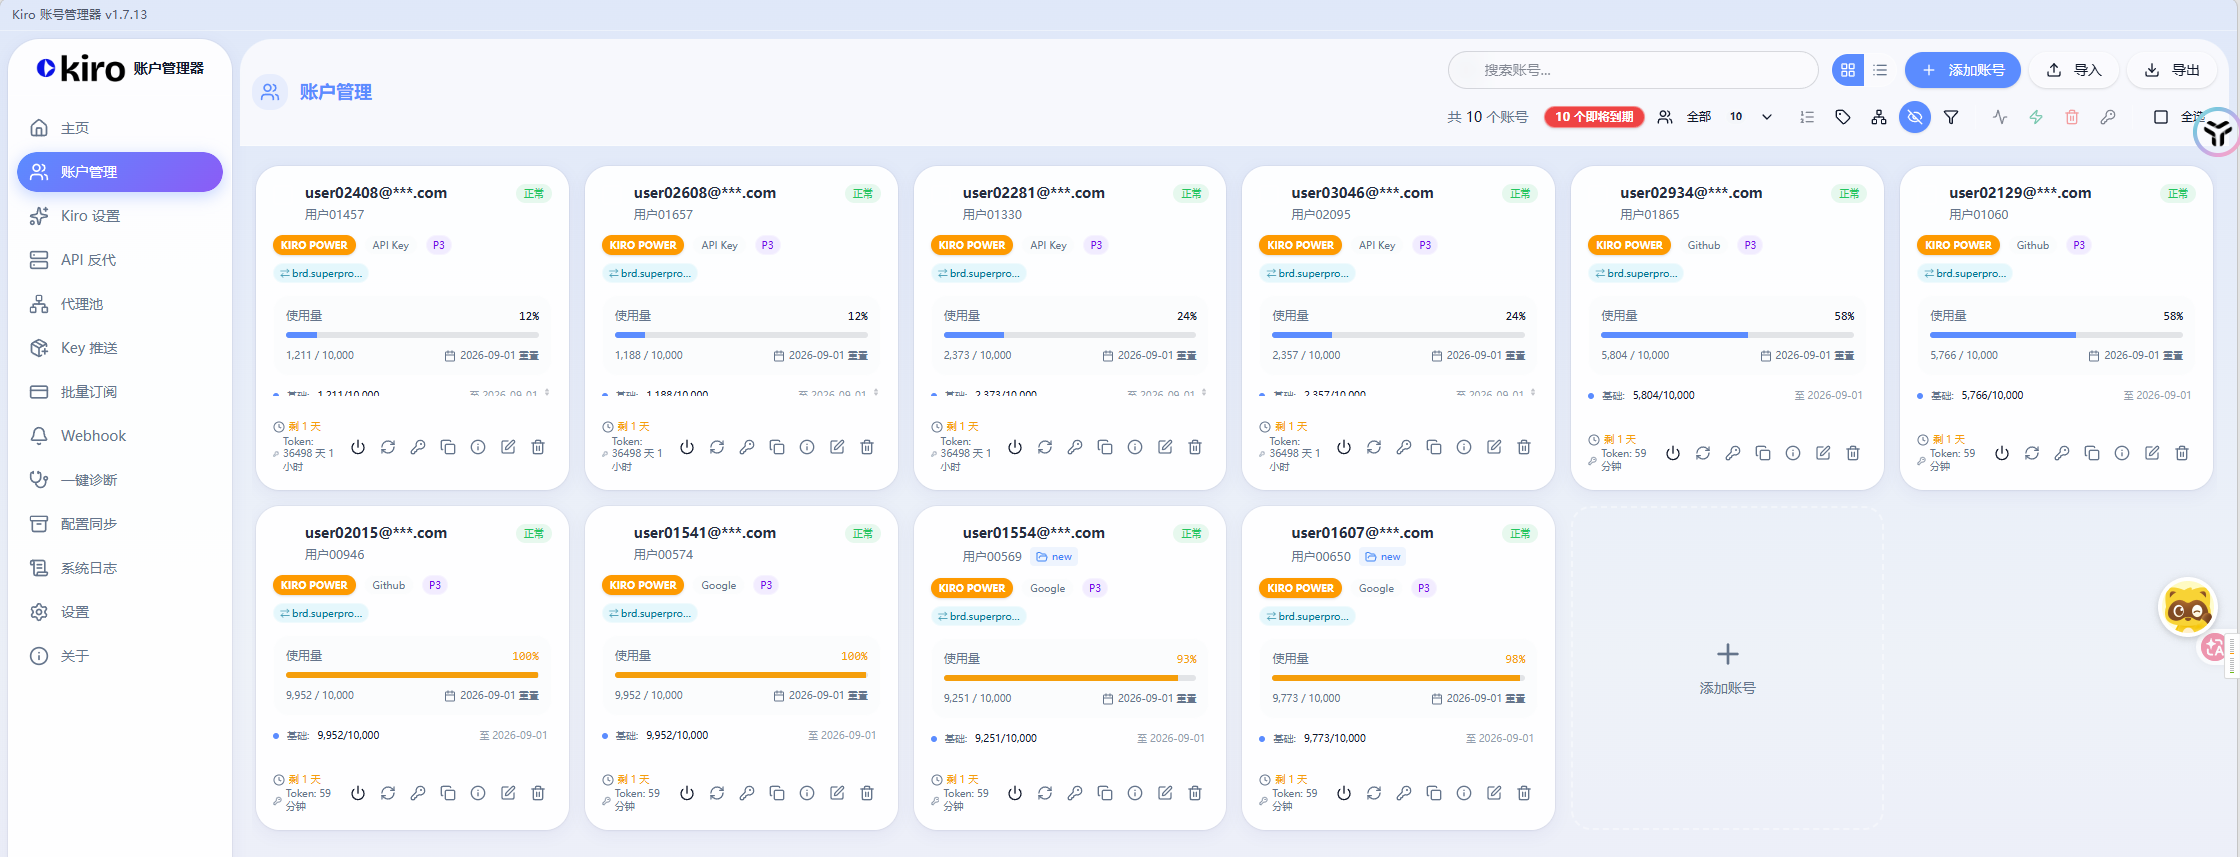The image size is (2240, 857).
Task: Click user02934 usage progress bar
Action: [x=1727, y=335]
